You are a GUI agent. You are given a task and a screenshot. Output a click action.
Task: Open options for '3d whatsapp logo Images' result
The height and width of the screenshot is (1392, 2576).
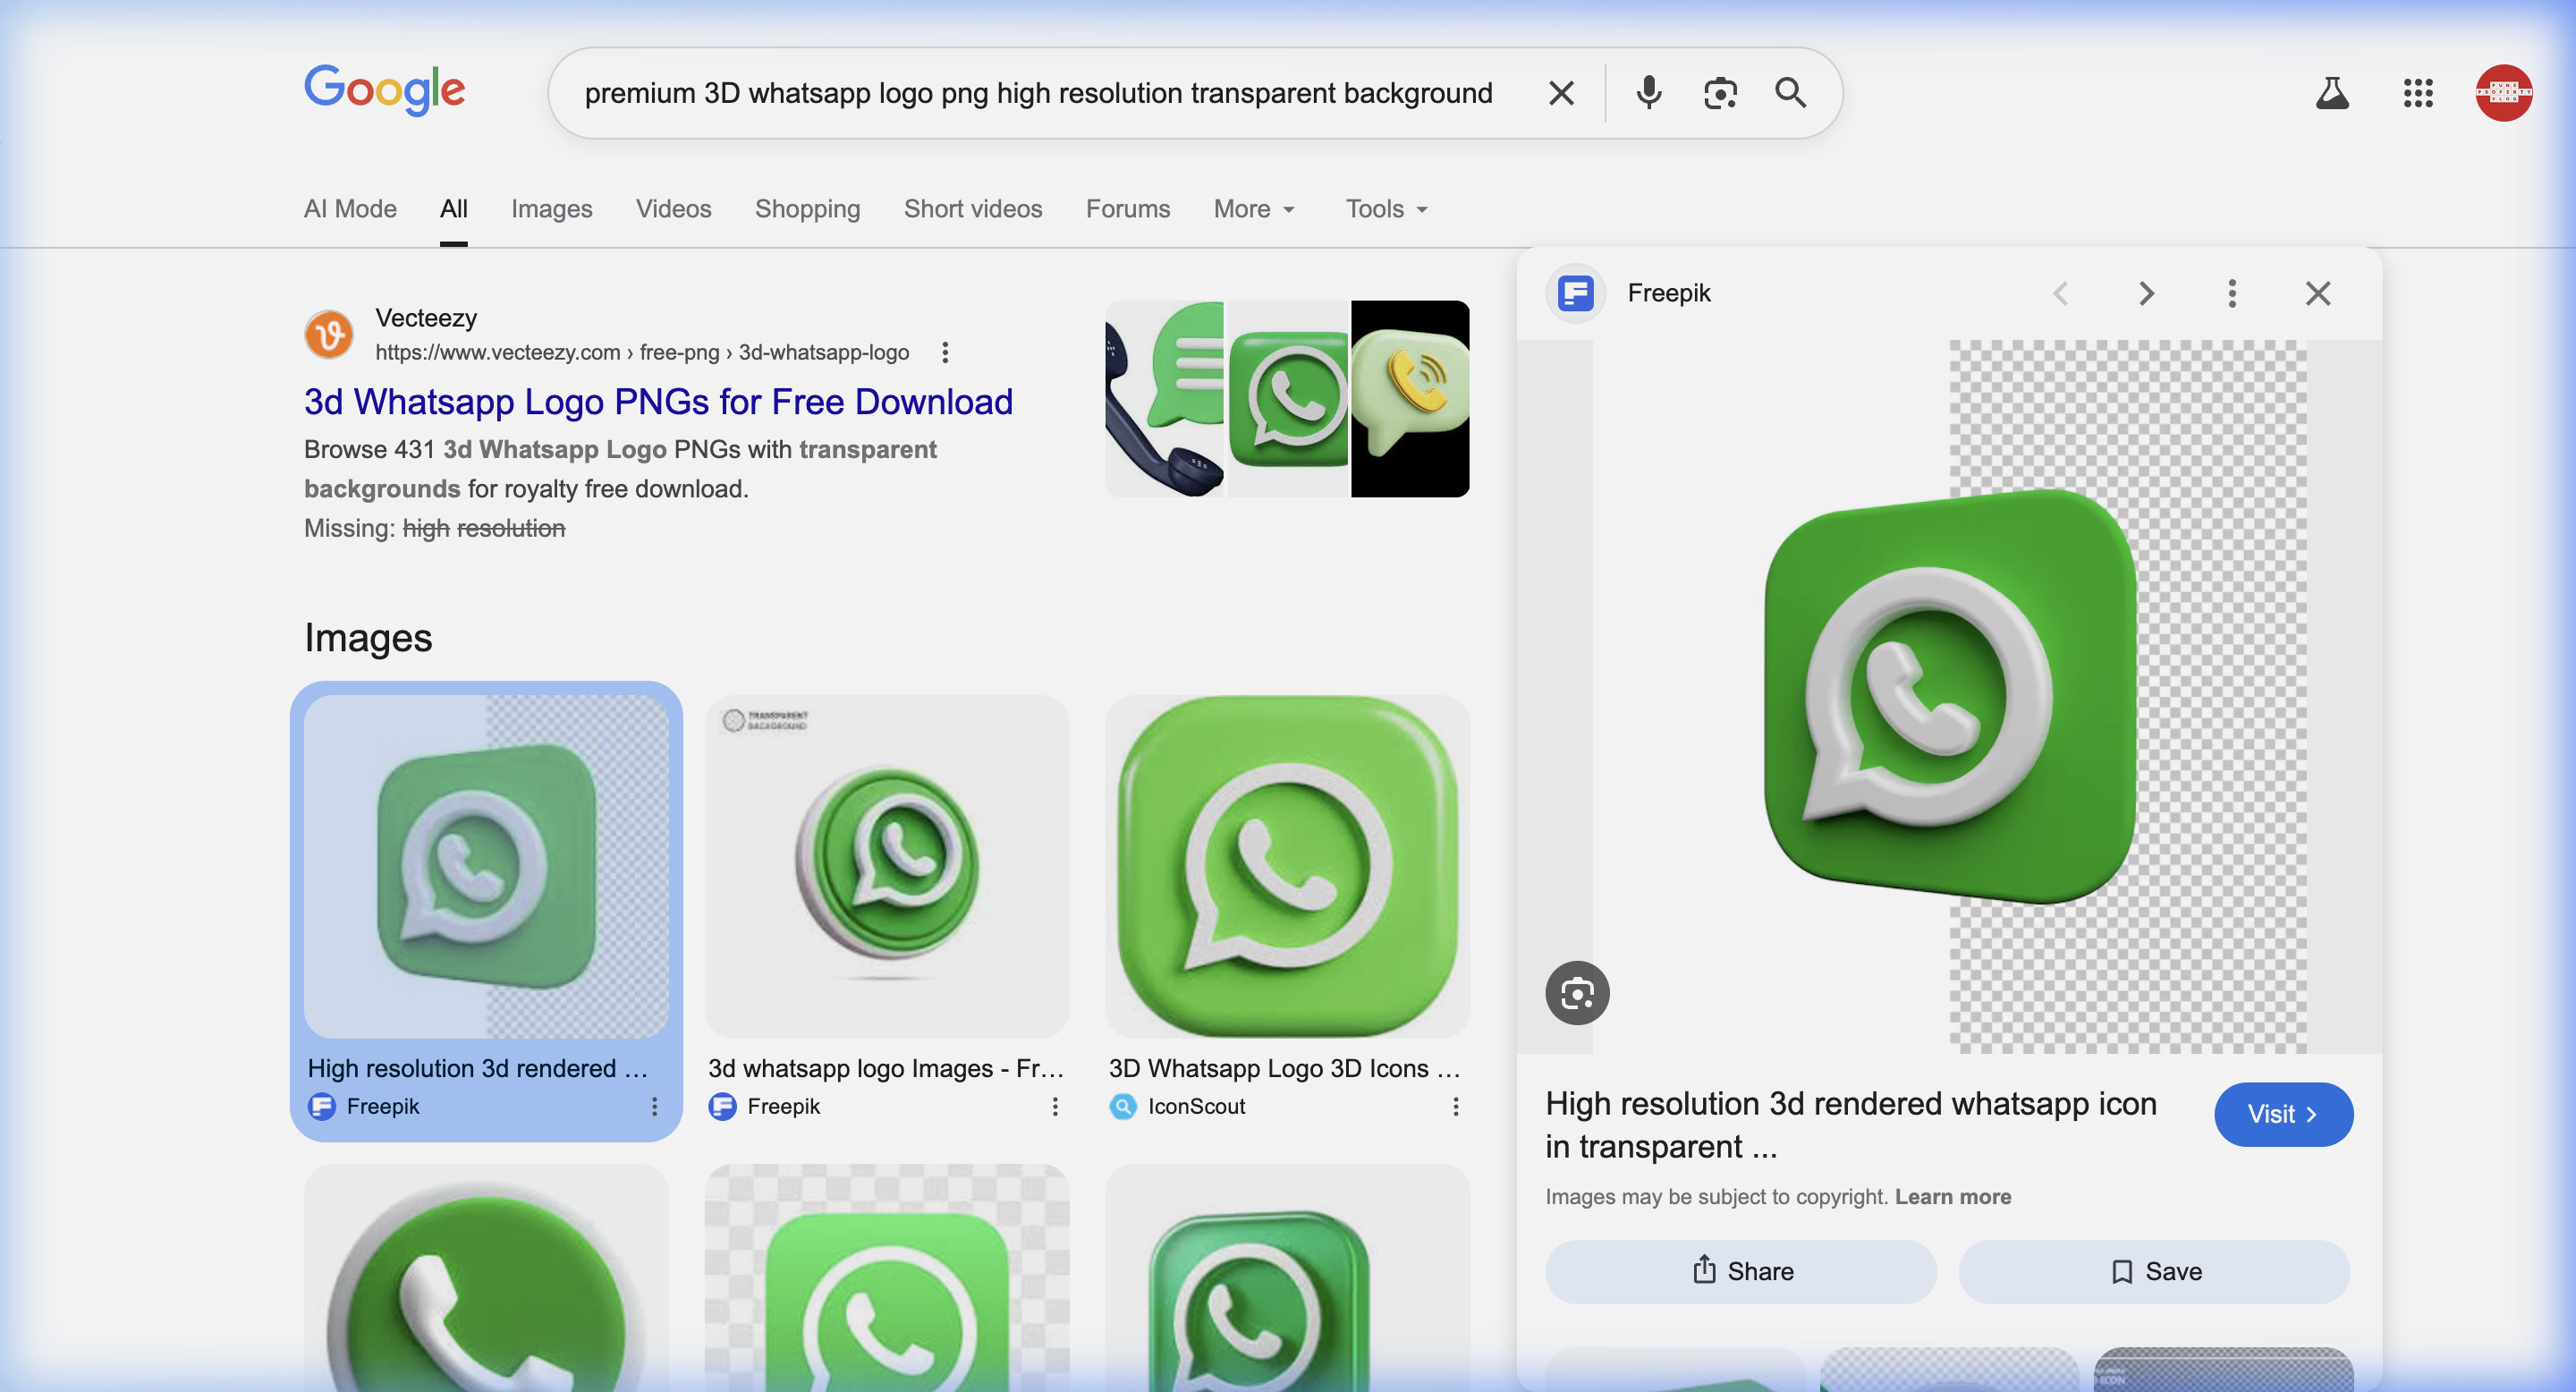(1055, 1106)
